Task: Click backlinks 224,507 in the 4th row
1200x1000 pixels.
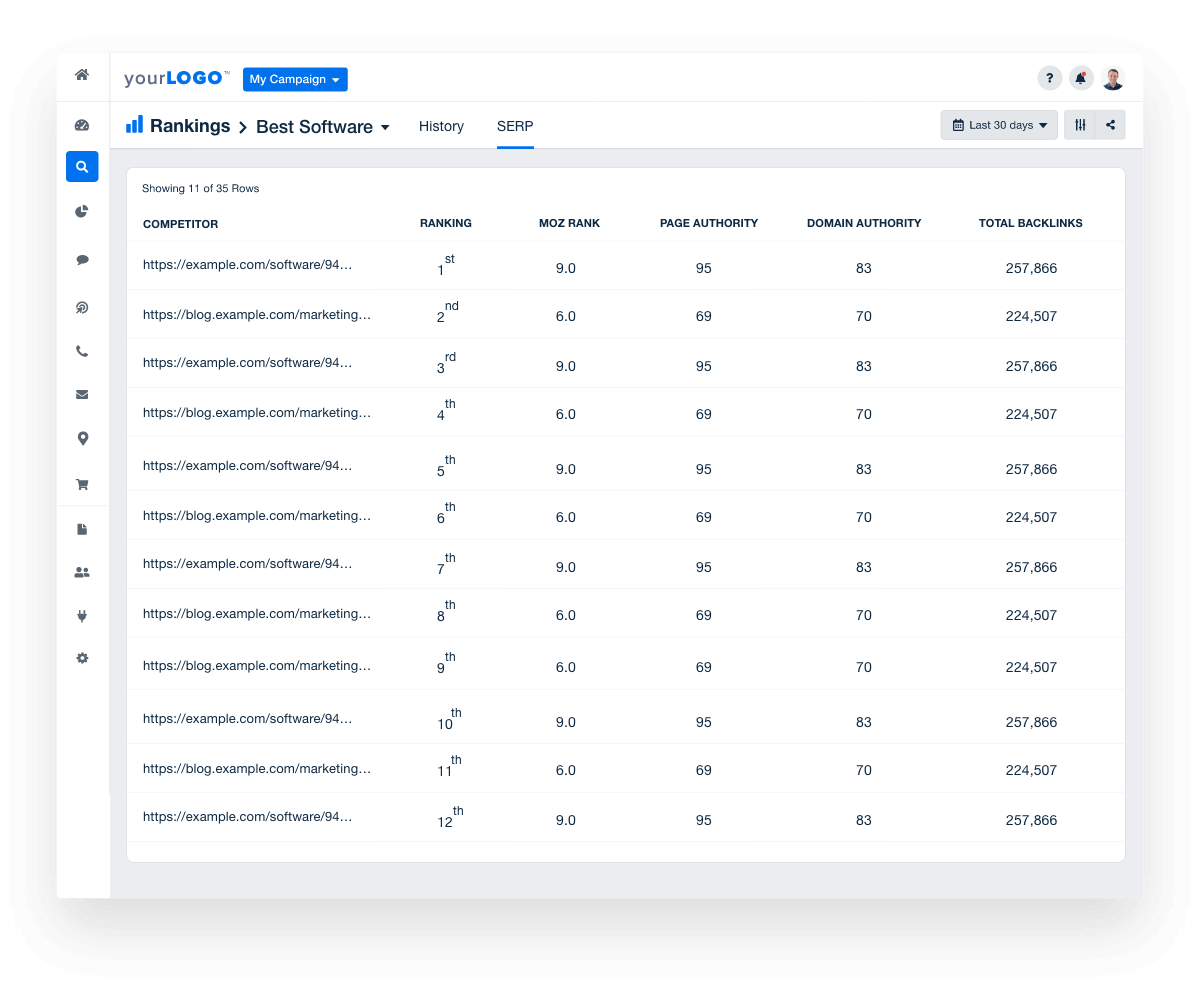Action: [x=1031, y=414]
